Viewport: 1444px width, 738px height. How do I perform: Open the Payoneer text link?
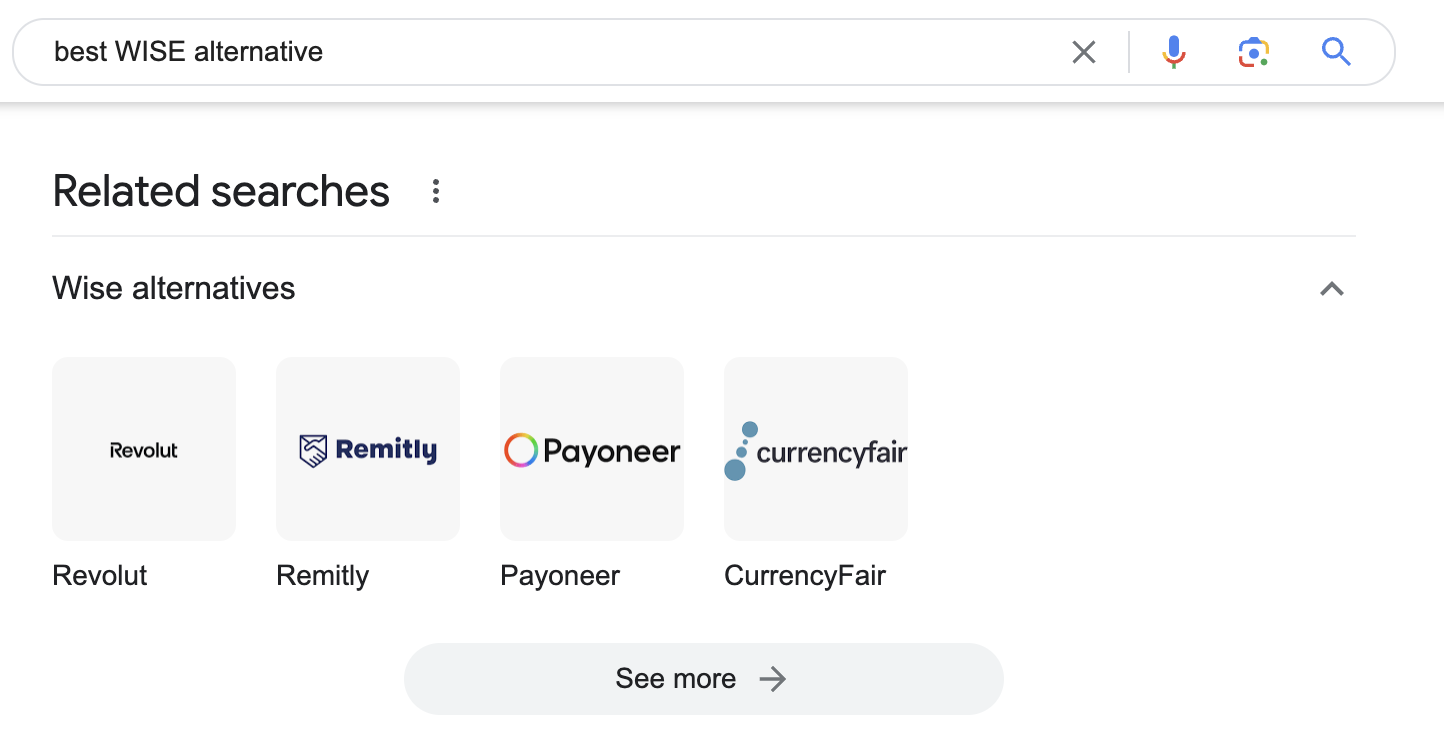pyautogui.click(x=560, y=576)
